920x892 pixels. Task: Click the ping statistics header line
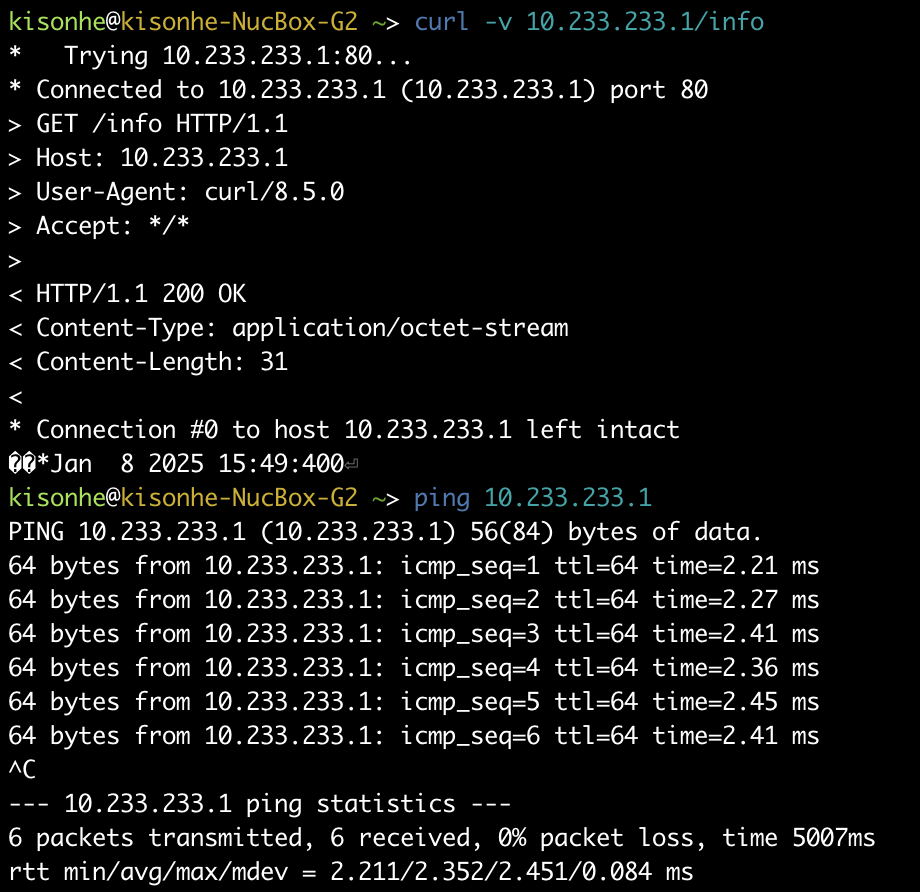[x=259, y=804]
